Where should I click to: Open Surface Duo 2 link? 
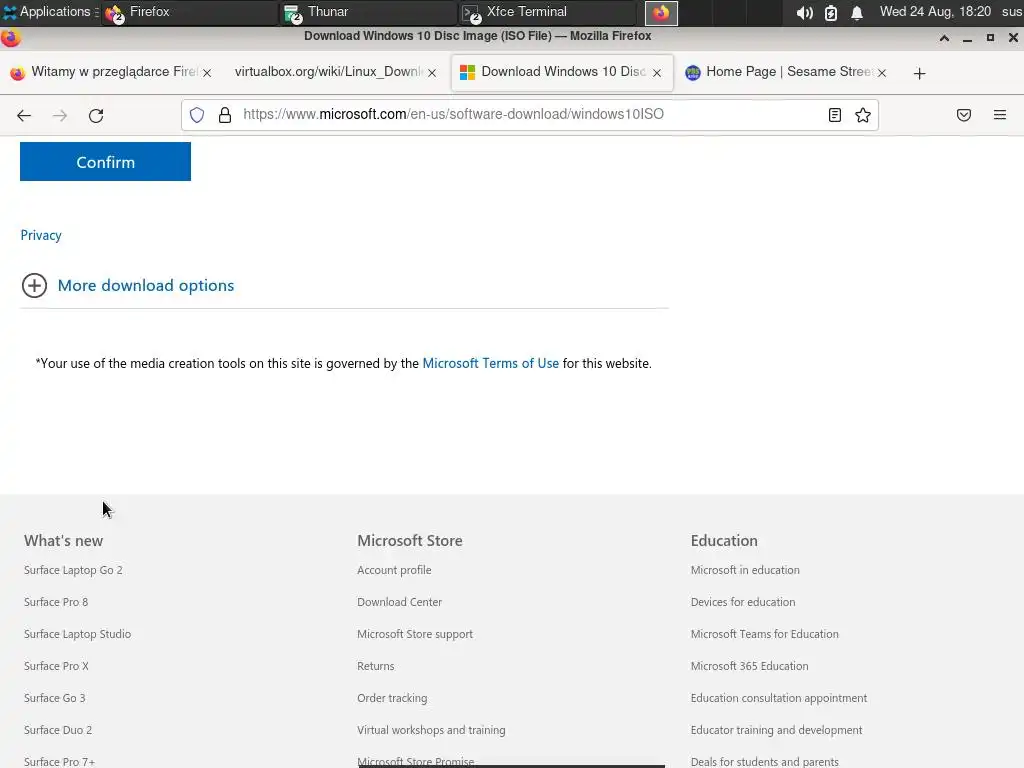coord(58,730)
